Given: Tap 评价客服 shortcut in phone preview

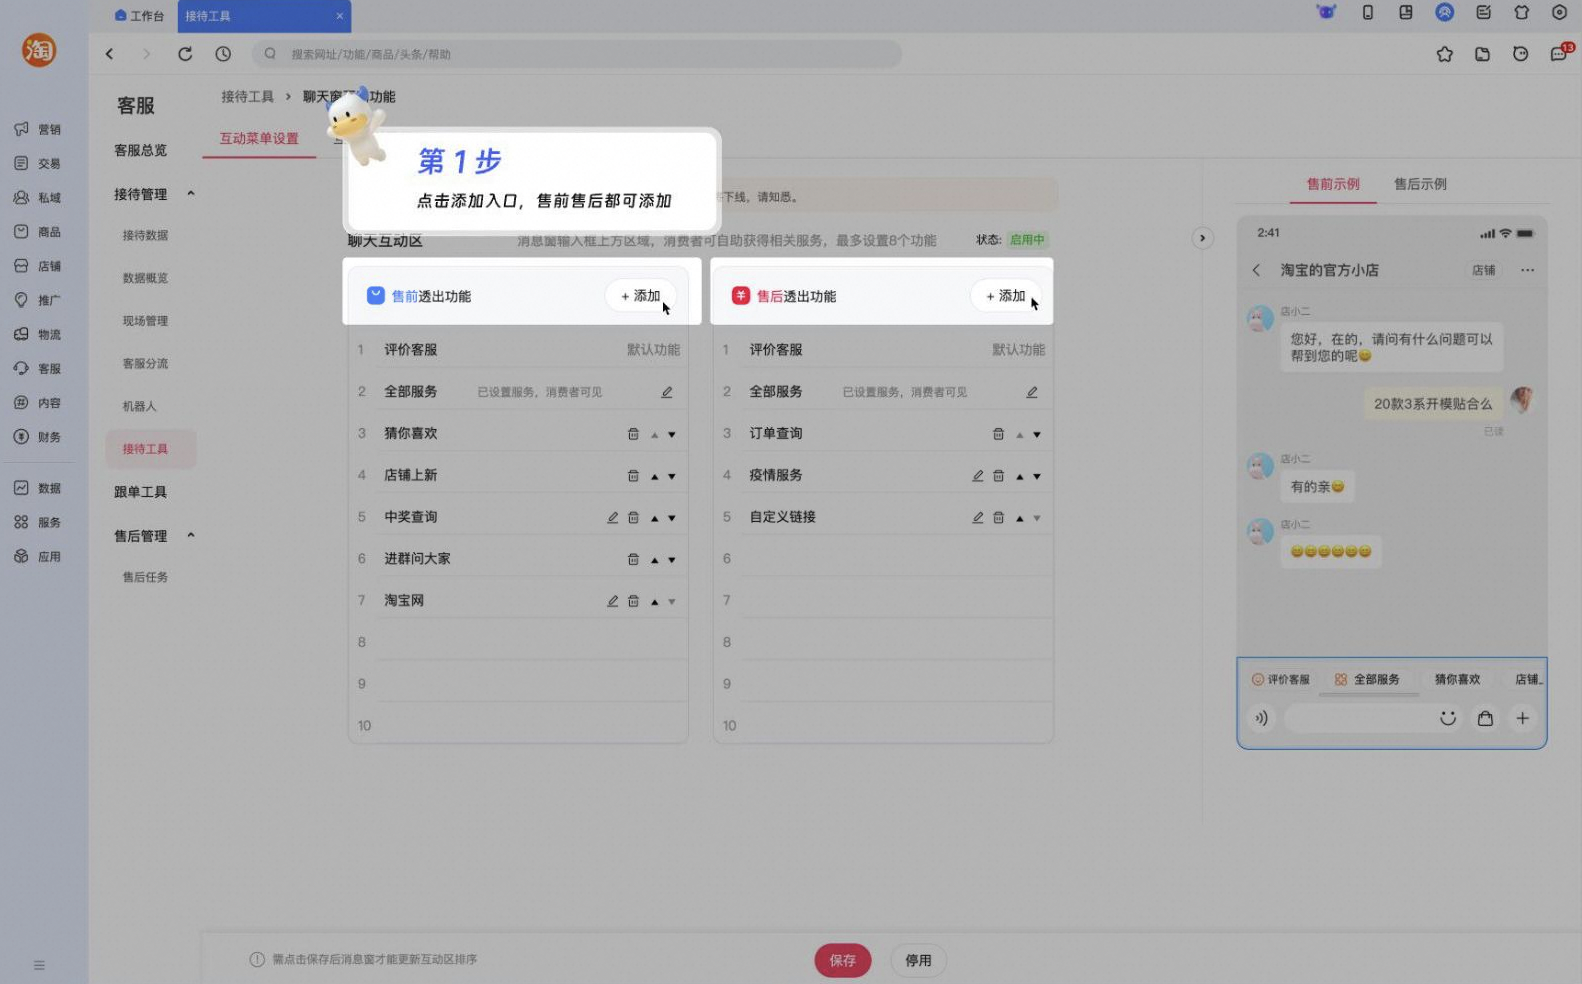Looking at the screenshot, I should click(x=1280, y=679).
